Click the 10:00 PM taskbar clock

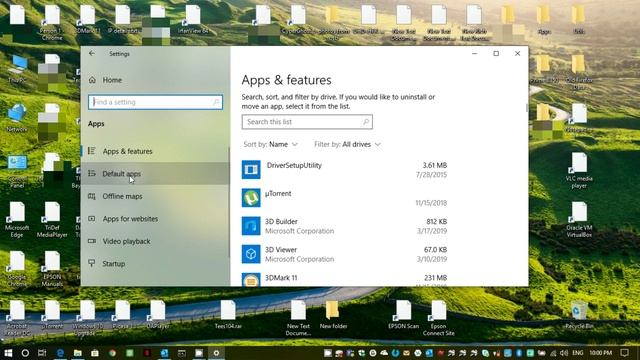click(601, 353)
